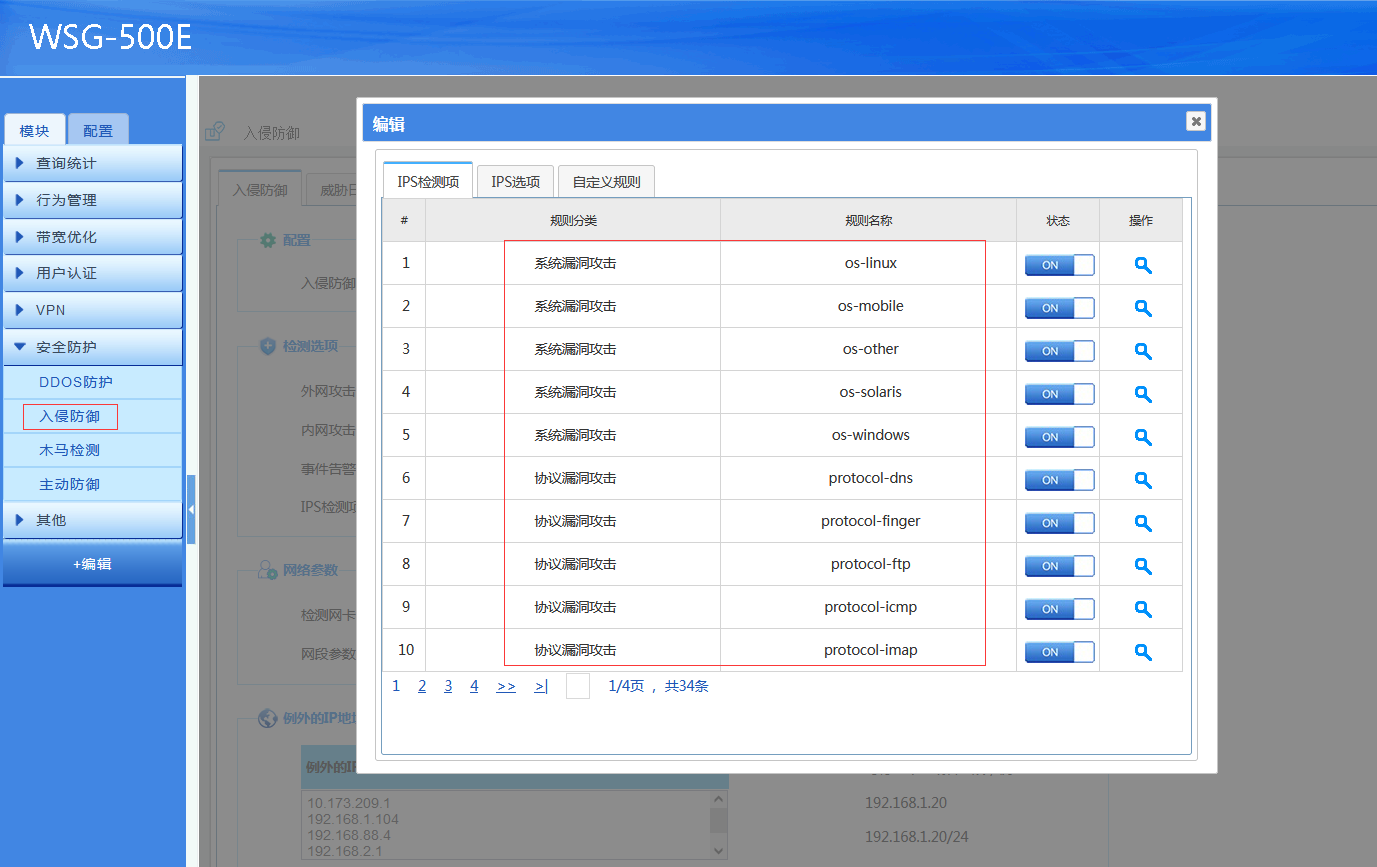Close the 编辑 dialog with the X icon
Image resolution: width=1377 pixels, height=867 pixels.
click(x=1195, y=122)
